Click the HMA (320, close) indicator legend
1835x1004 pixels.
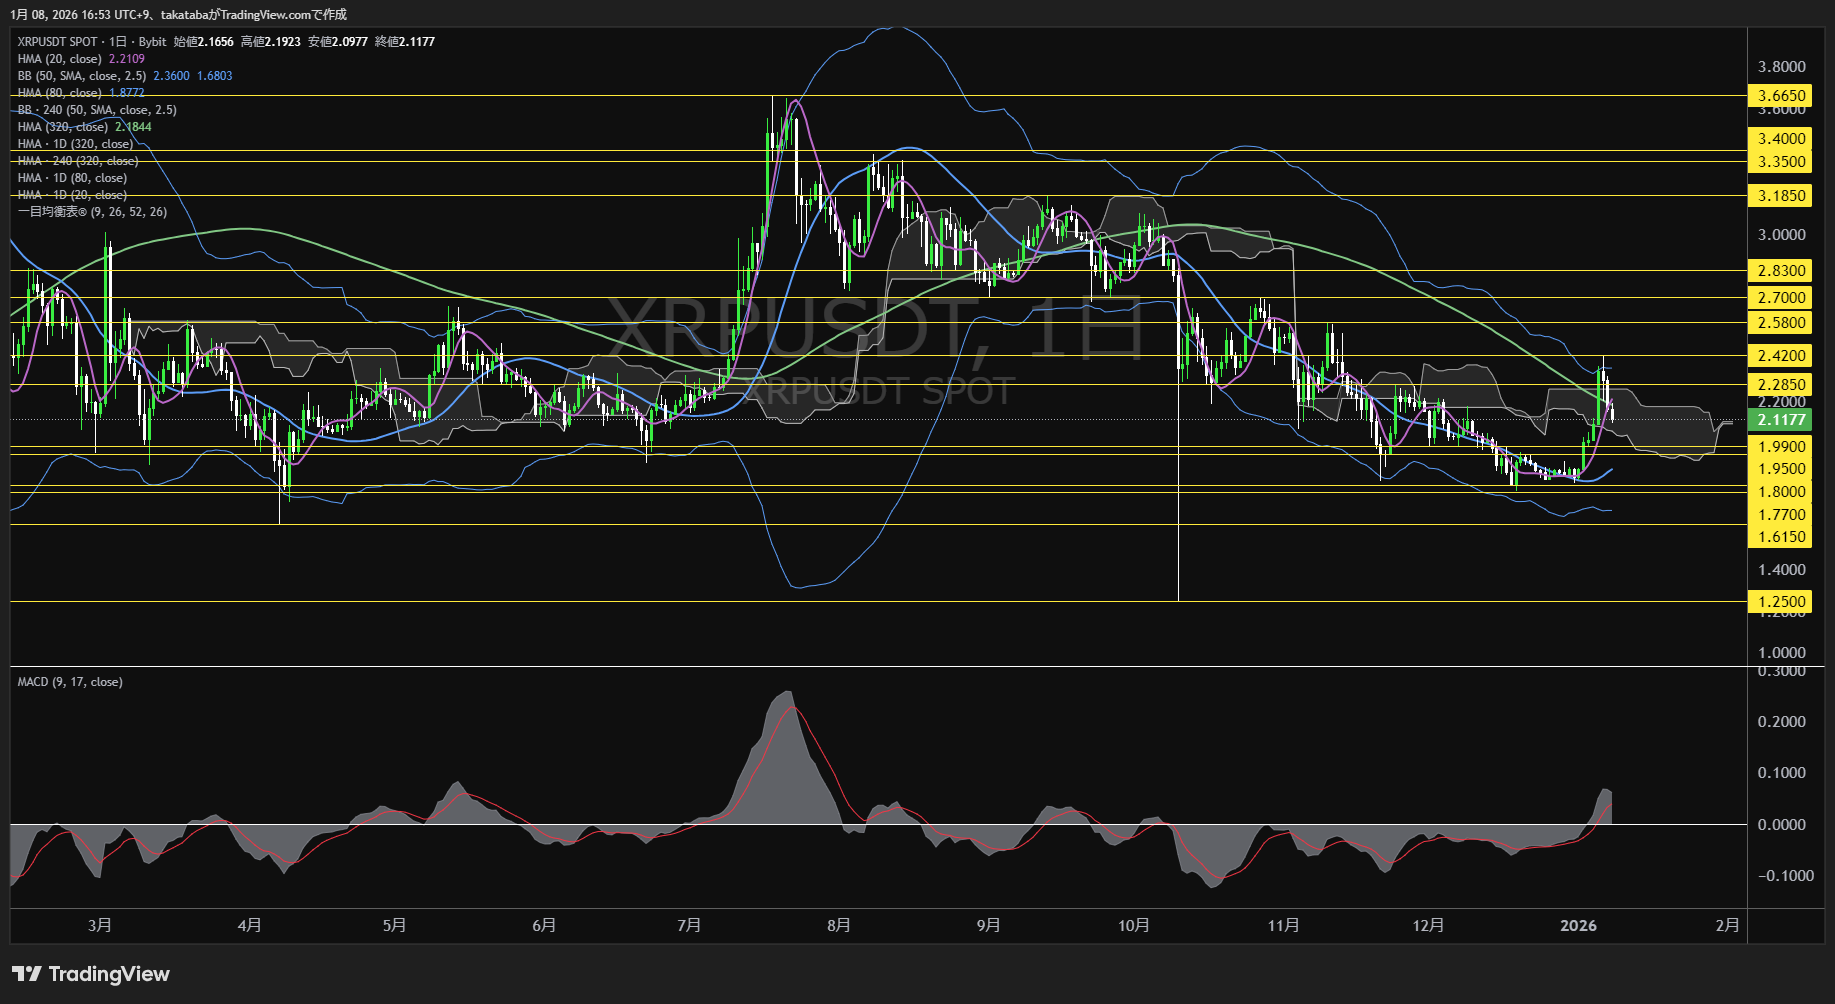coord(62,127)
